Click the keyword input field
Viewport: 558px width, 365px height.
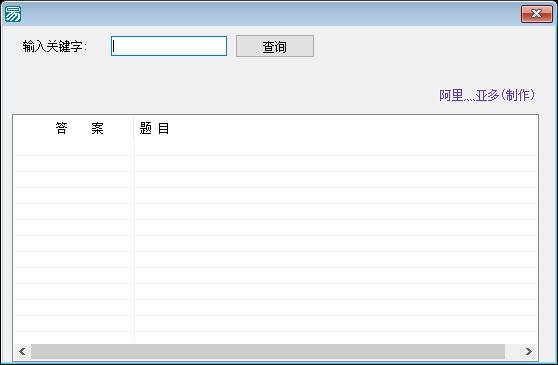(x=169, y=46)
